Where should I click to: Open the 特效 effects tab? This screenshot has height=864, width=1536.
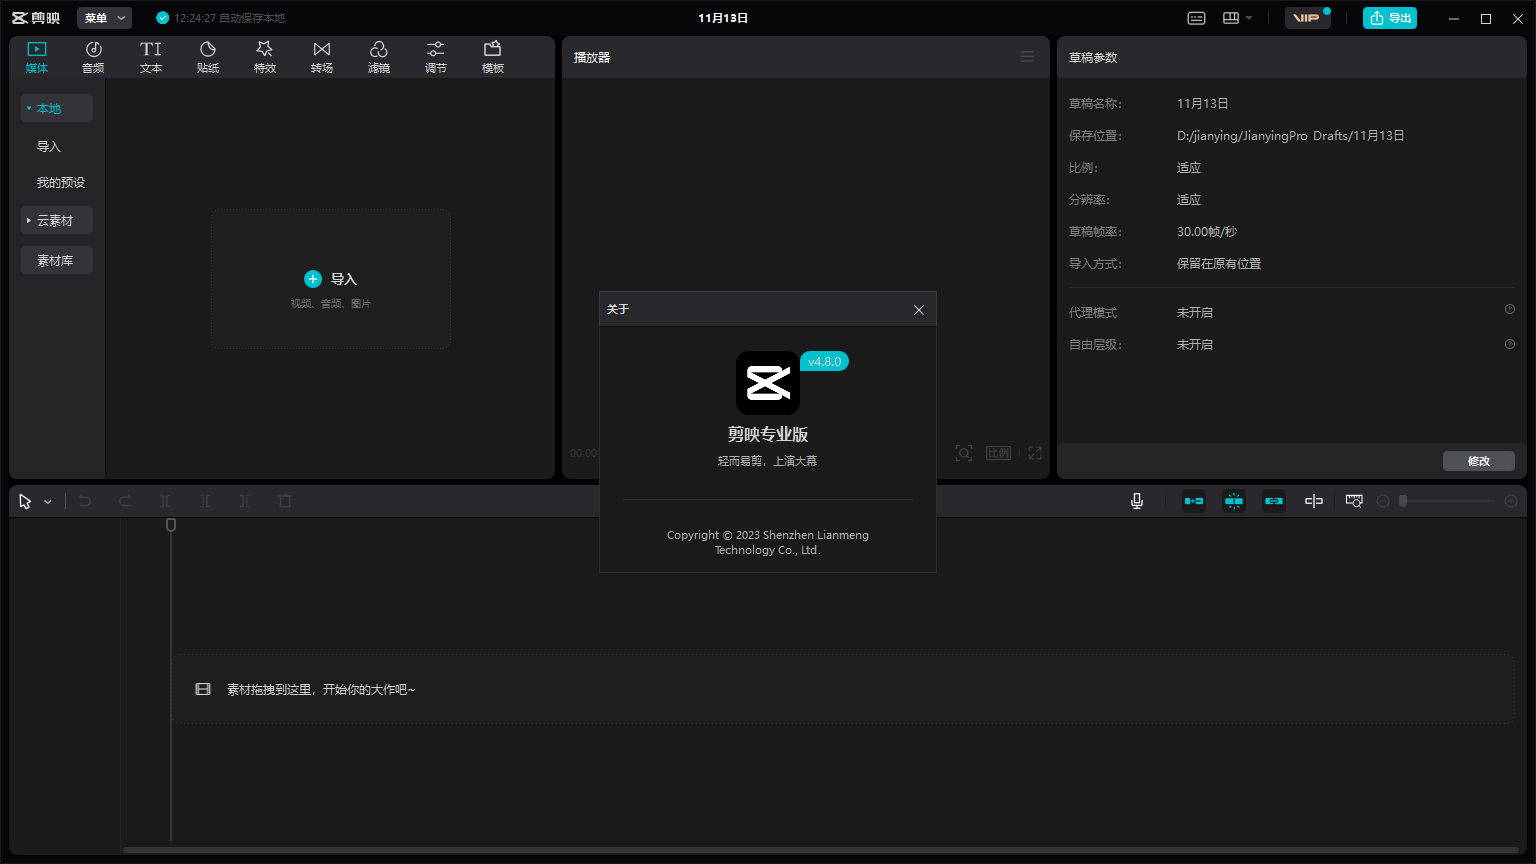coord(265,57)
